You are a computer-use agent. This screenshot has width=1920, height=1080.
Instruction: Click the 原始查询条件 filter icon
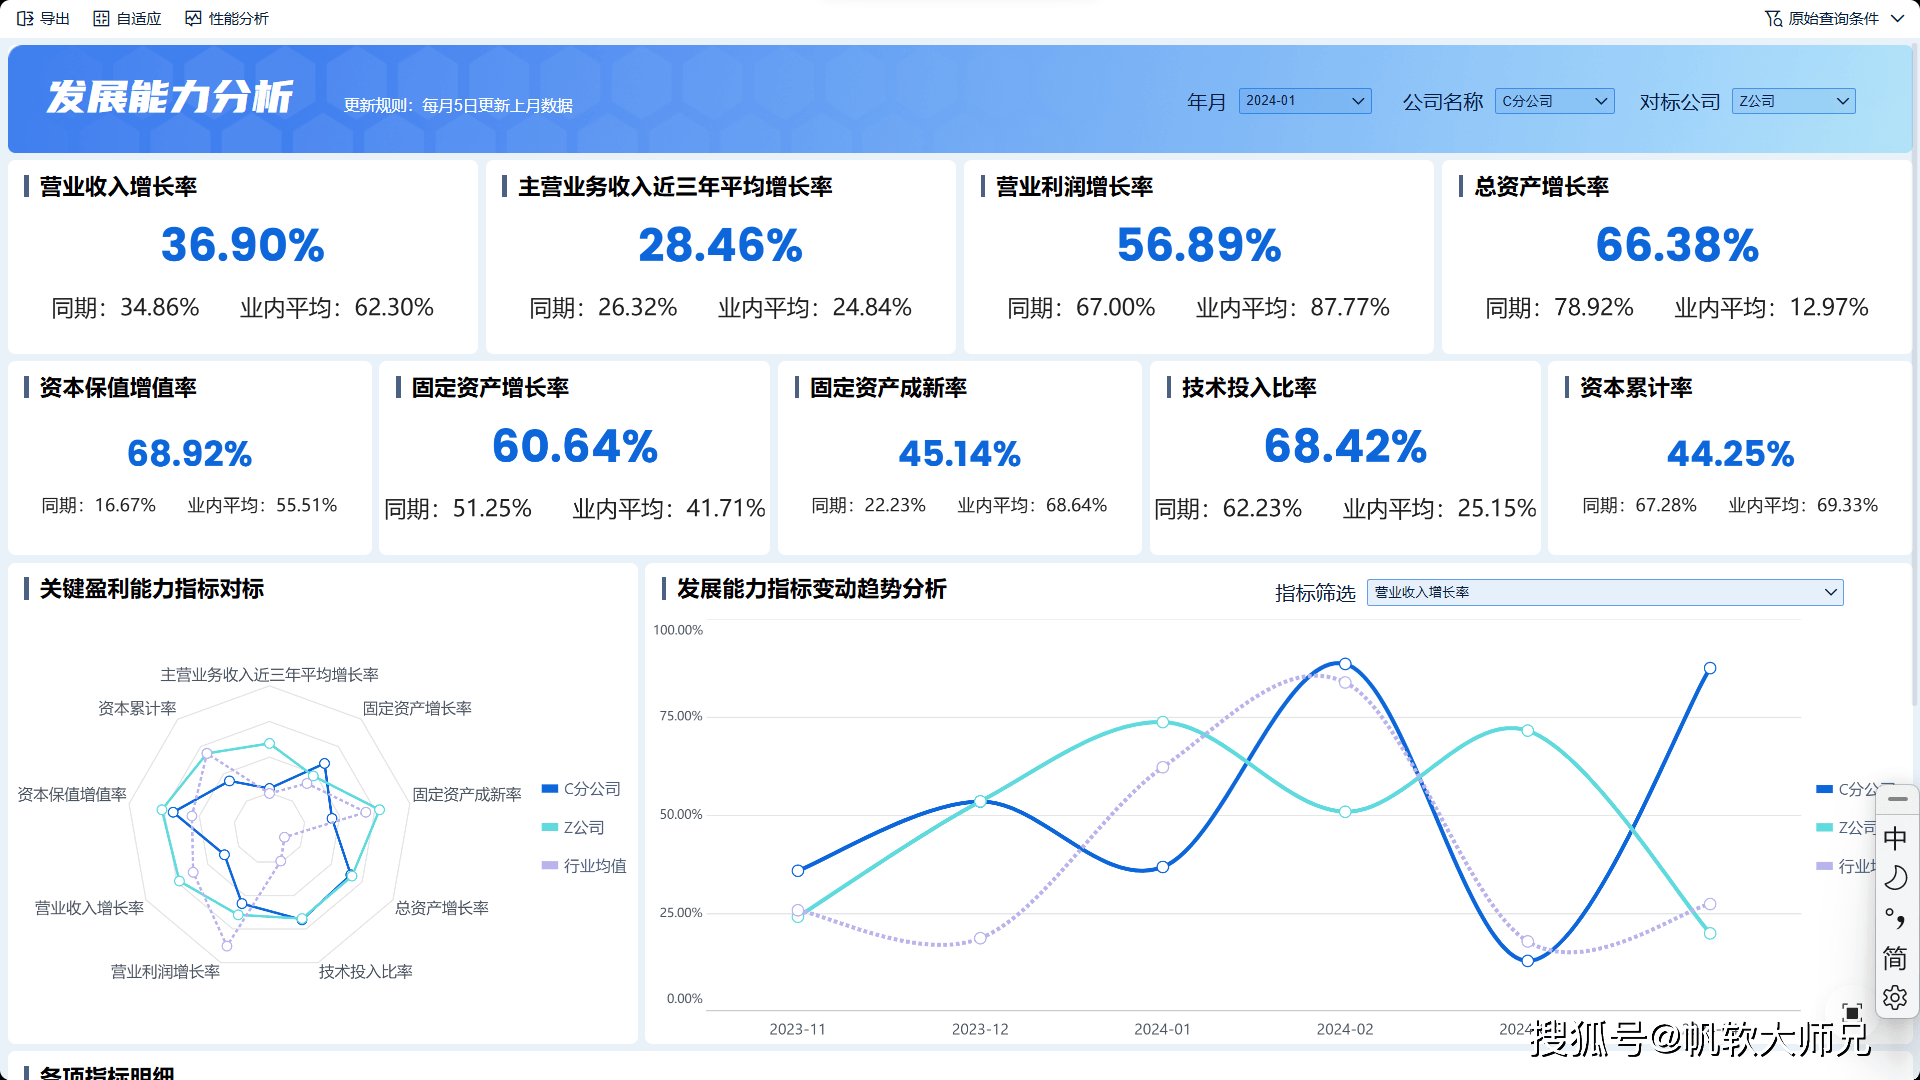(1773, 18)
